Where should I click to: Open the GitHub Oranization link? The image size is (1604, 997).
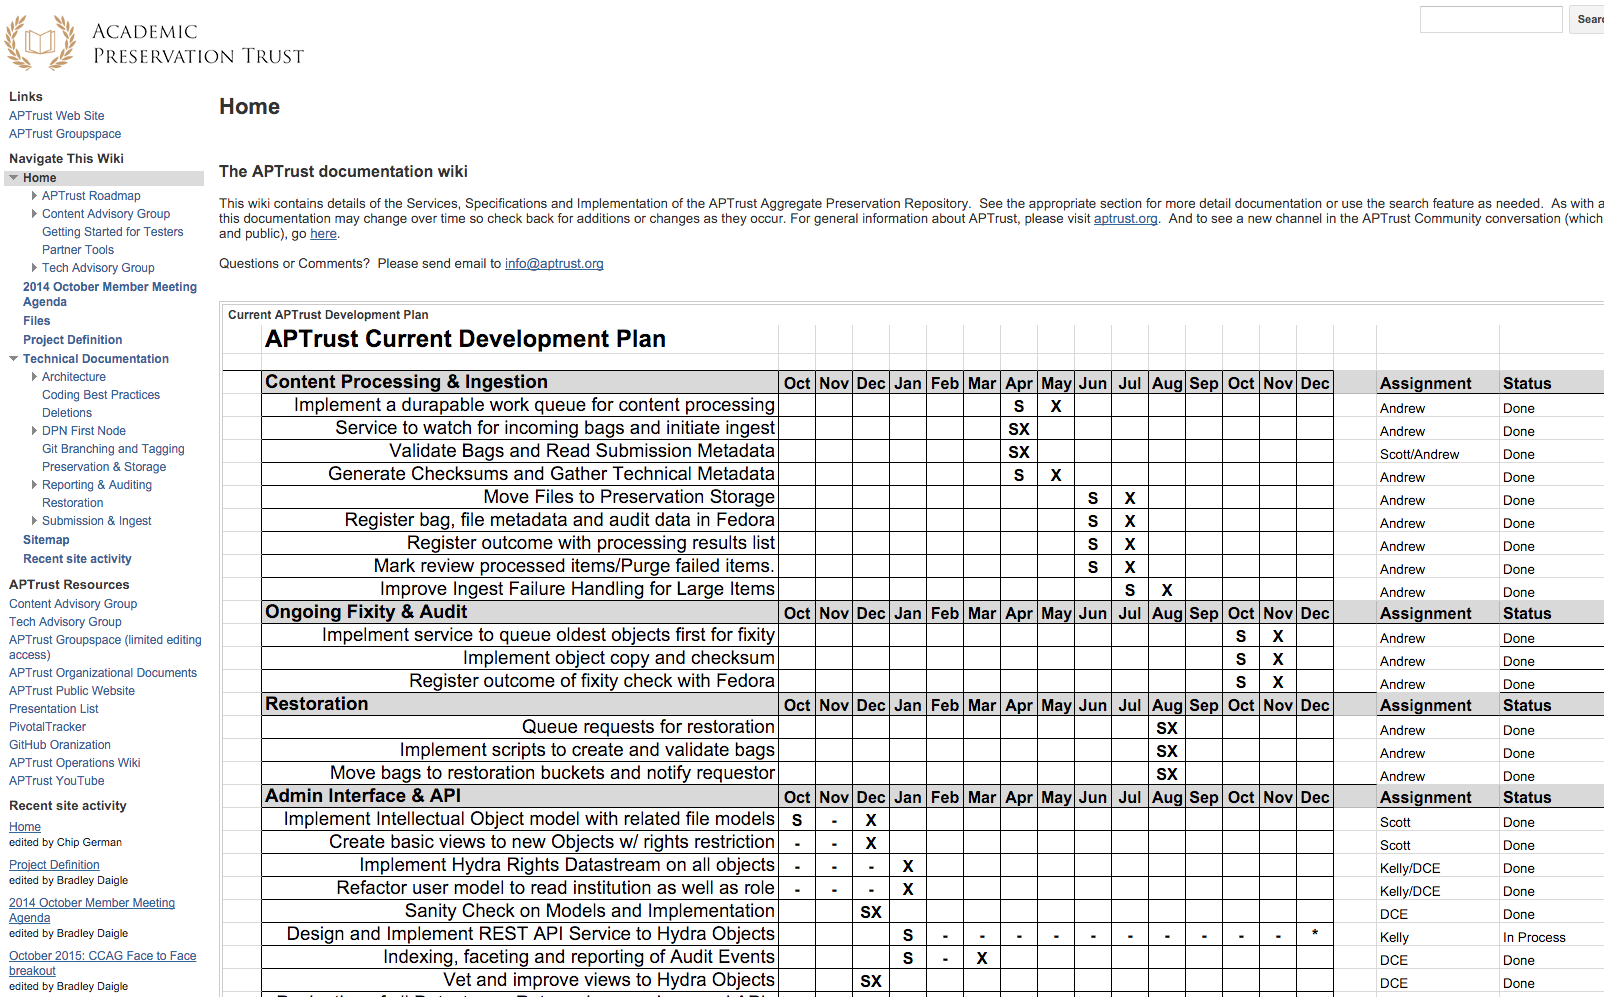(60, 745)
